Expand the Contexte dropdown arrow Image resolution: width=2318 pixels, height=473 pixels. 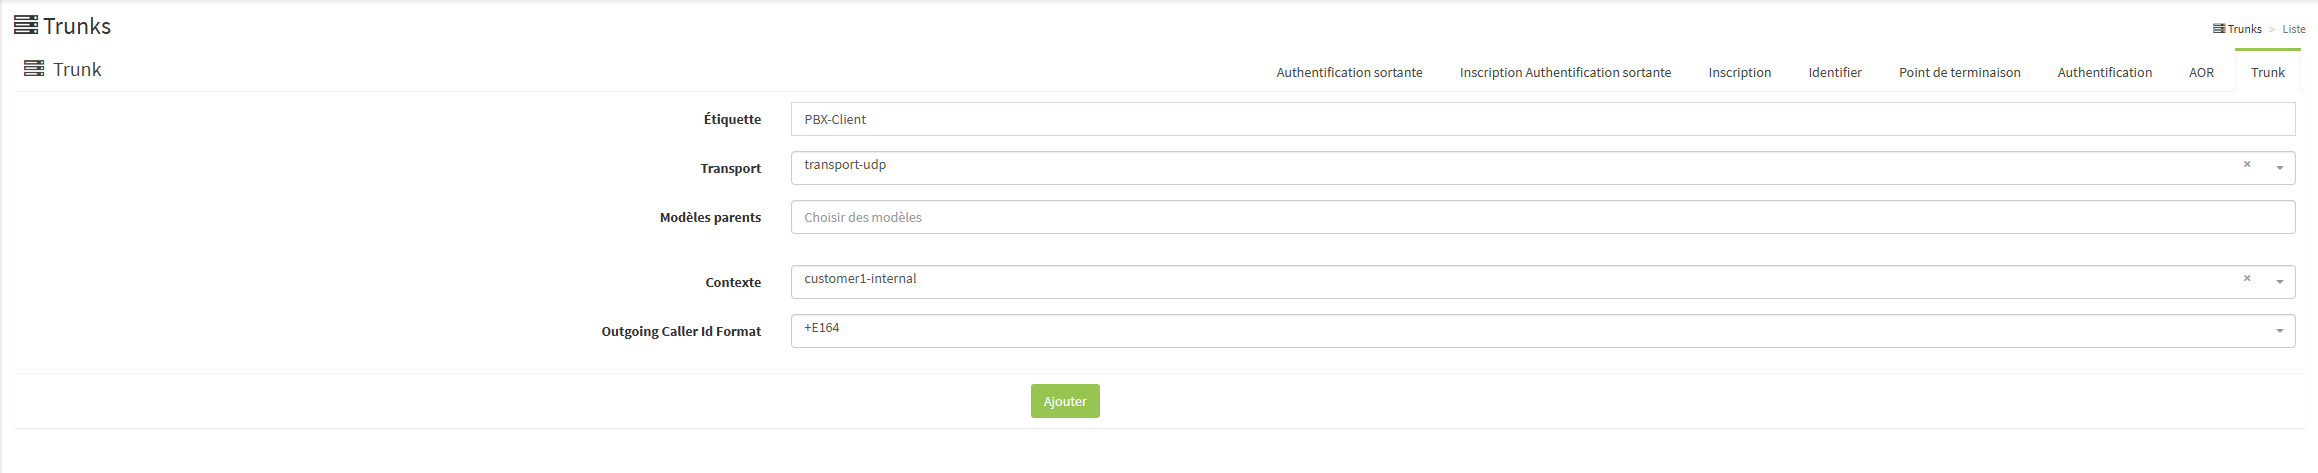coord(2280,282)
